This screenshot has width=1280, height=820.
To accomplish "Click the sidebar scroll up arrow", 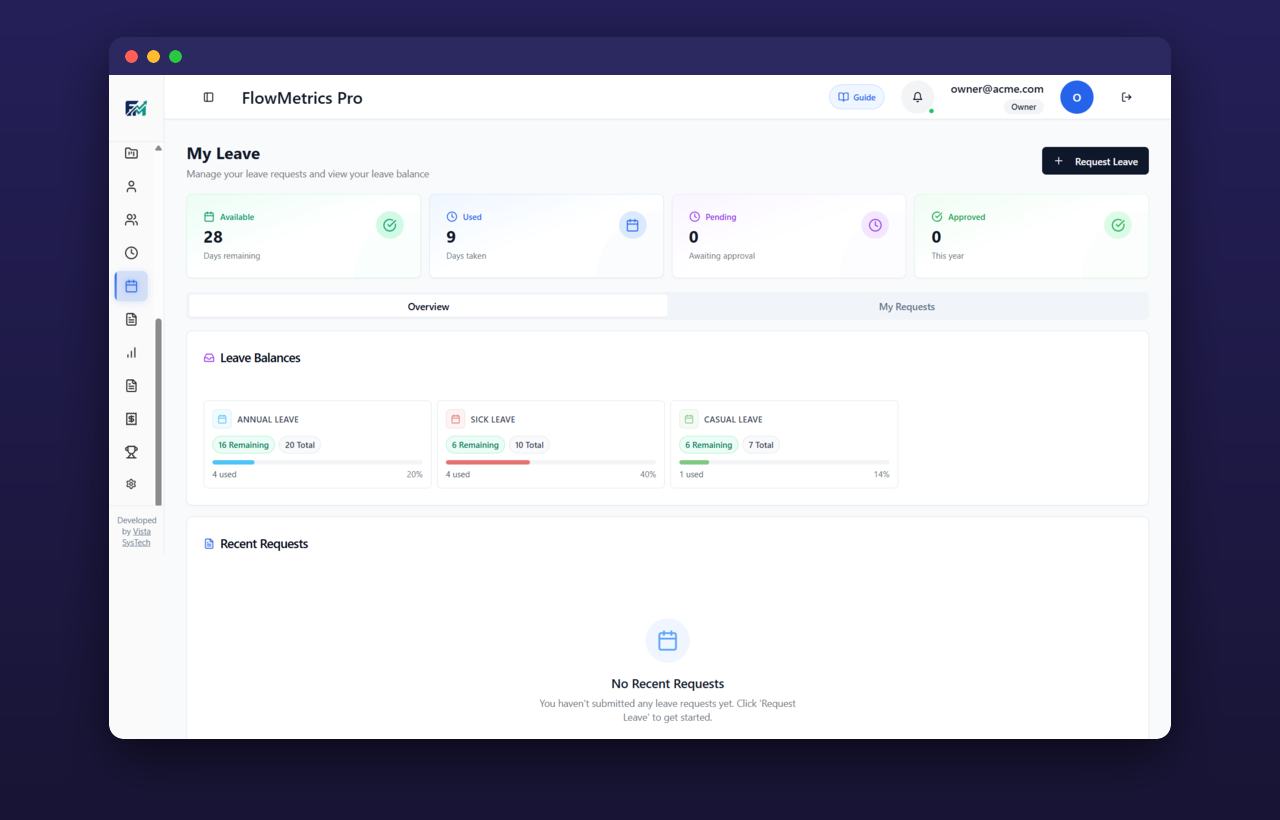I will [158, 148].
